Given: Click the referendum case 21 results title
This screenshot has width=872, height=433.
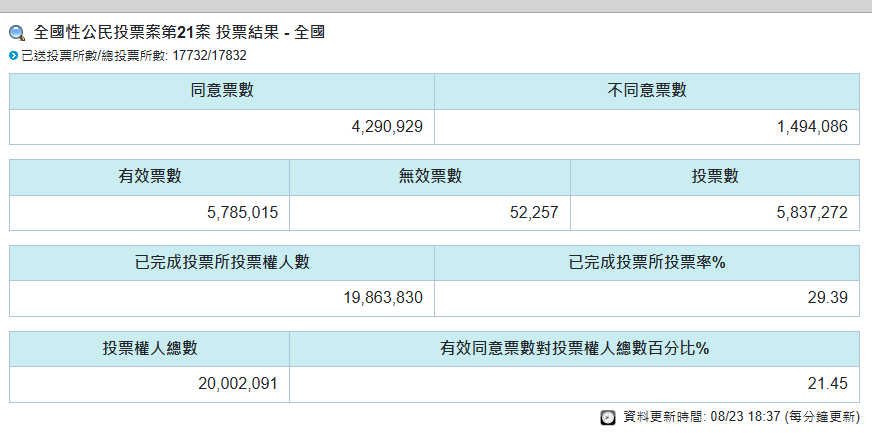Looking at the screenshot, I should 180,33.
